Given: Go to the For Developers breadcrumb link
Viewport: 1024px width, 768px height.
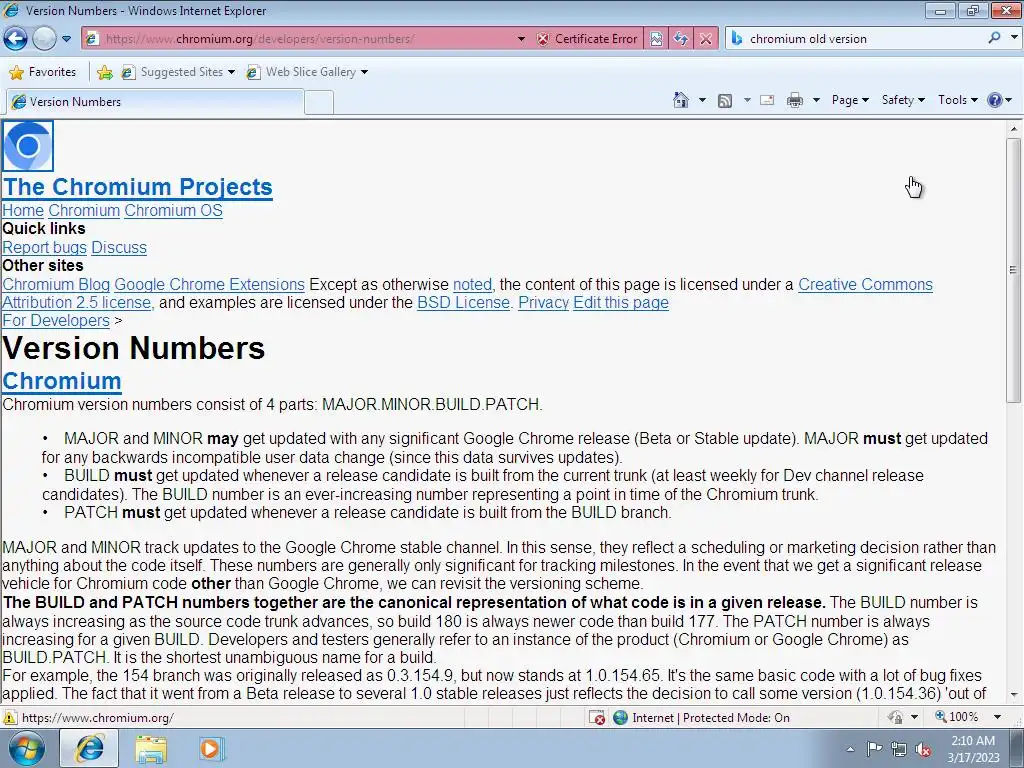Looking at the screenshot, I should pos(56,321).
